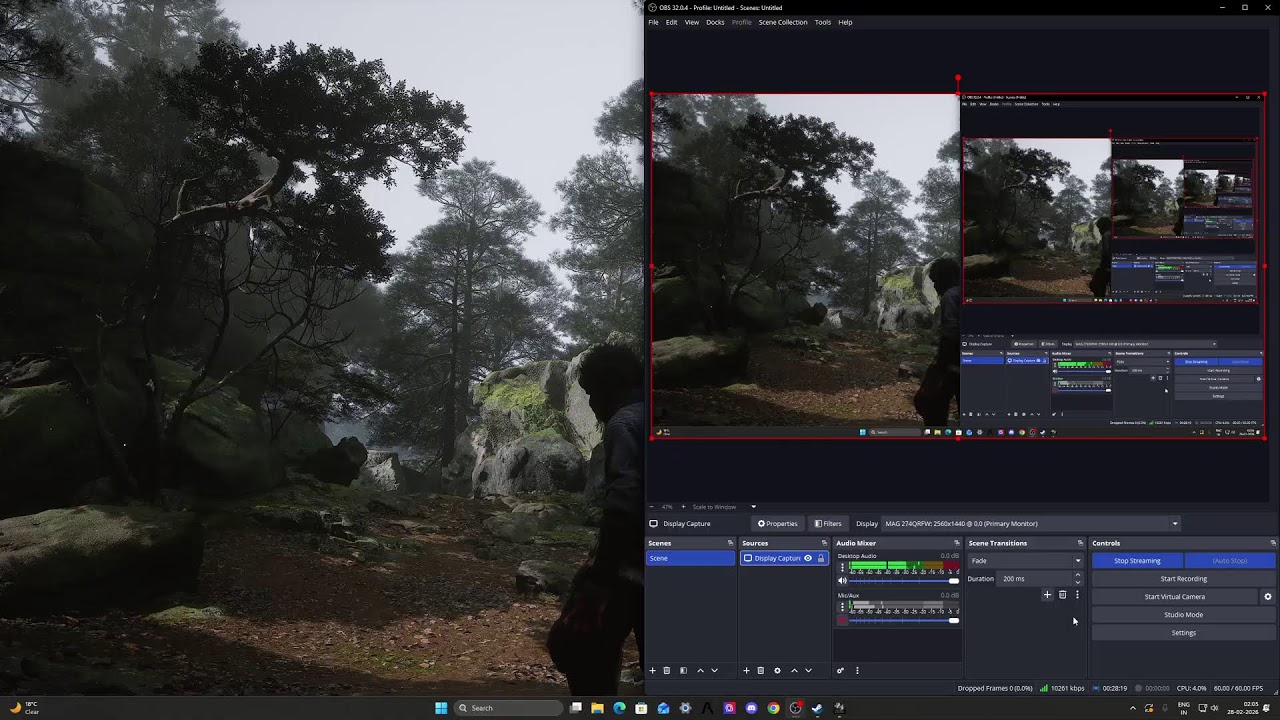Open the Edit menu

click(671, 22)
